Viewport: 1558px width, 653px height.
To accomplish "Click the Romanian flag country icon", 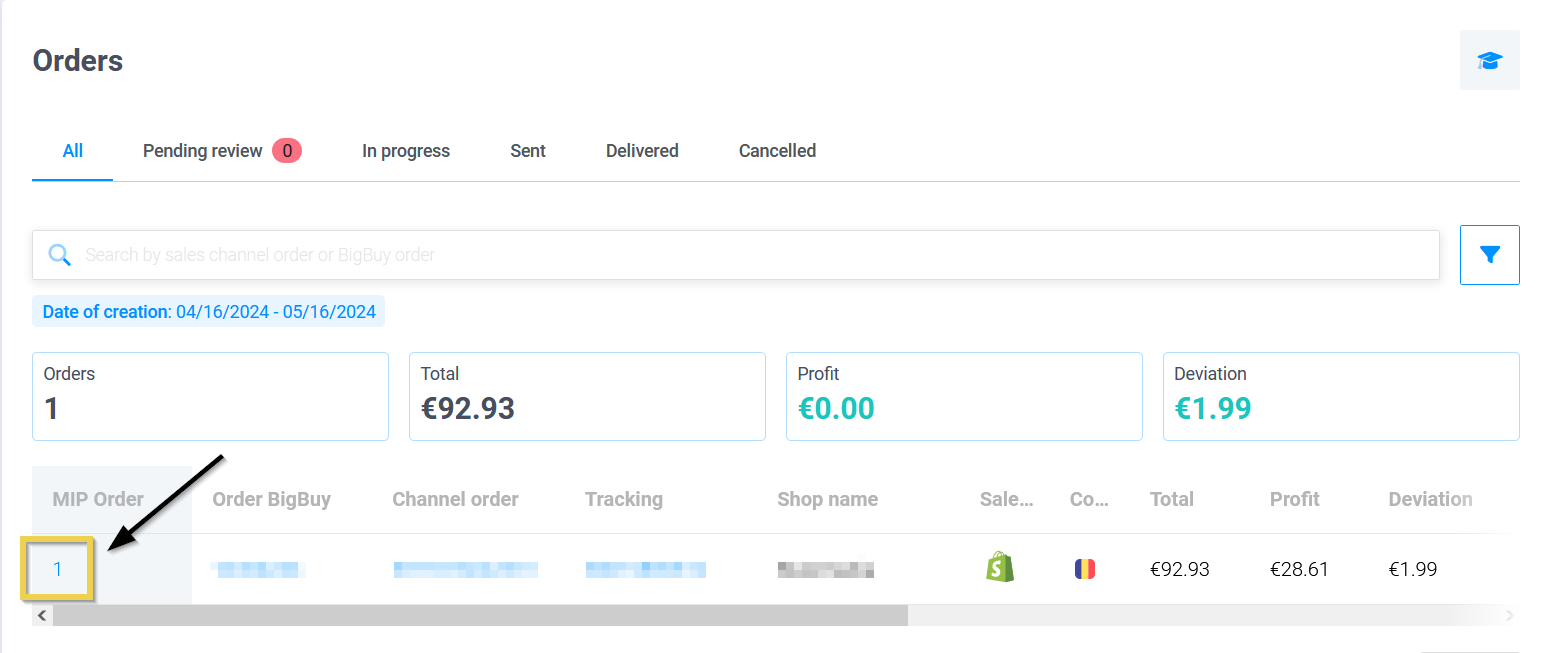I will click(x=1084, y=569).
